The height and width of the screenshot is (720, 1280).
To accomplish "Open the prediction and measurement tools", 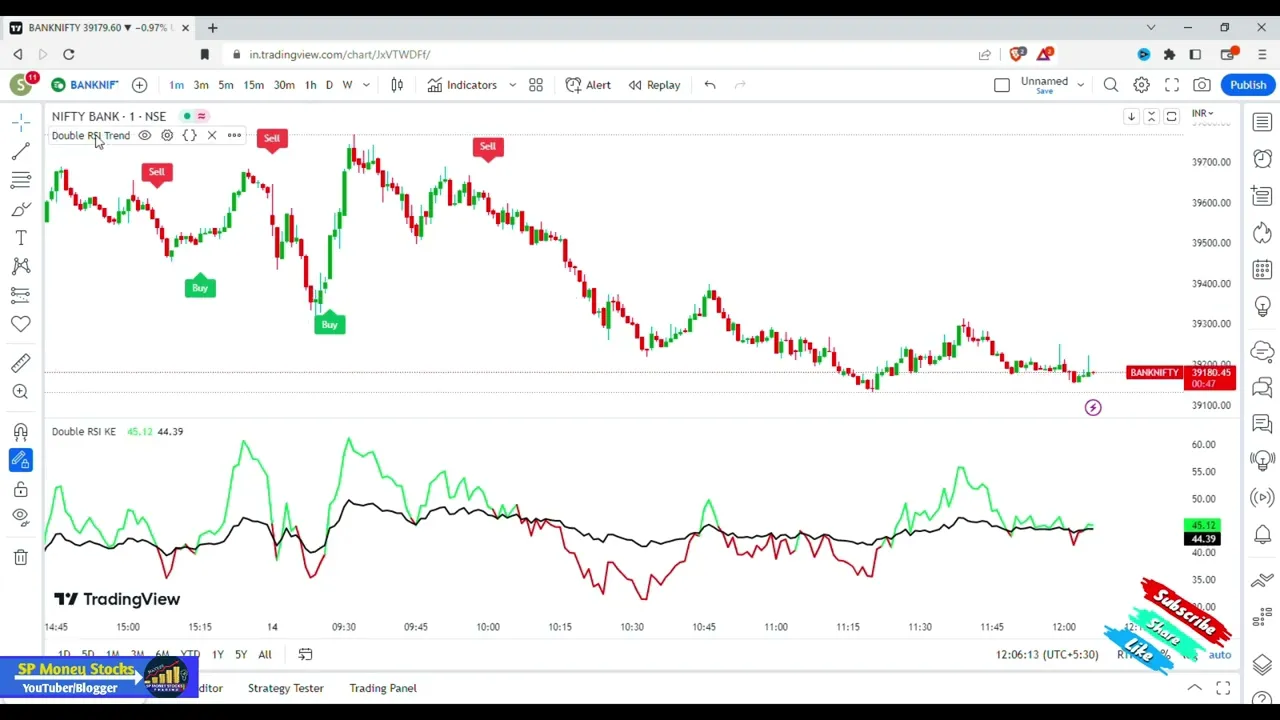I will coord(20,295).
